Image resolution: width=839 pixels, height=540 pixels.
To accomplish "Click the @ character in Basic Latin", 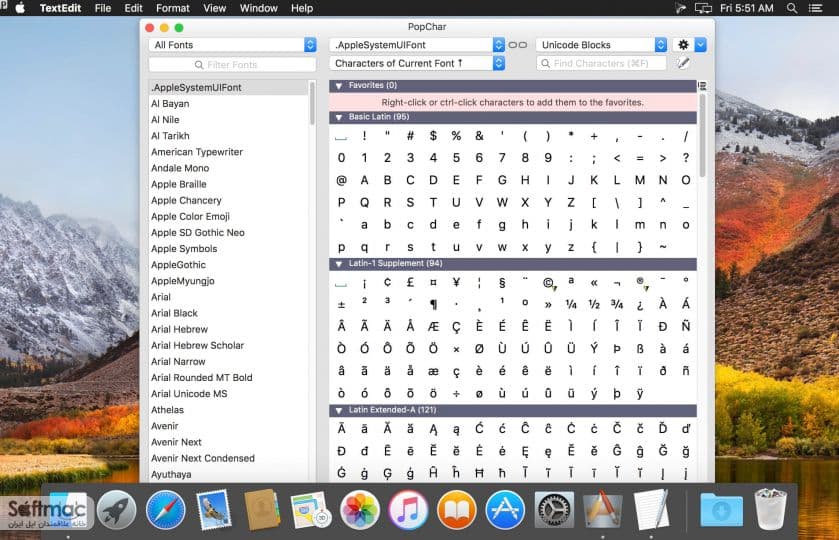I will pos(341,180).
